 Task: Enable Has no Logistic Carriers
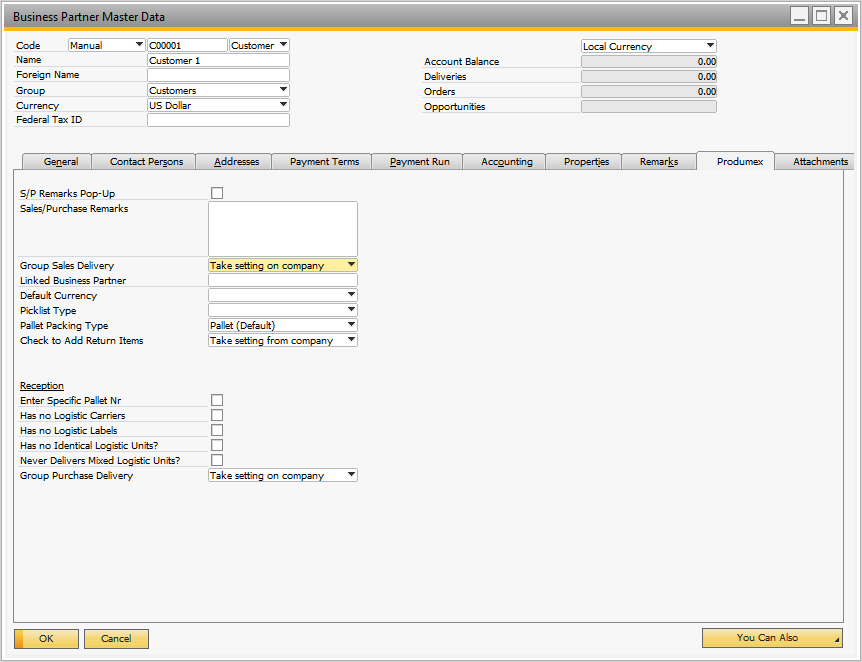(x=217, y=415)
